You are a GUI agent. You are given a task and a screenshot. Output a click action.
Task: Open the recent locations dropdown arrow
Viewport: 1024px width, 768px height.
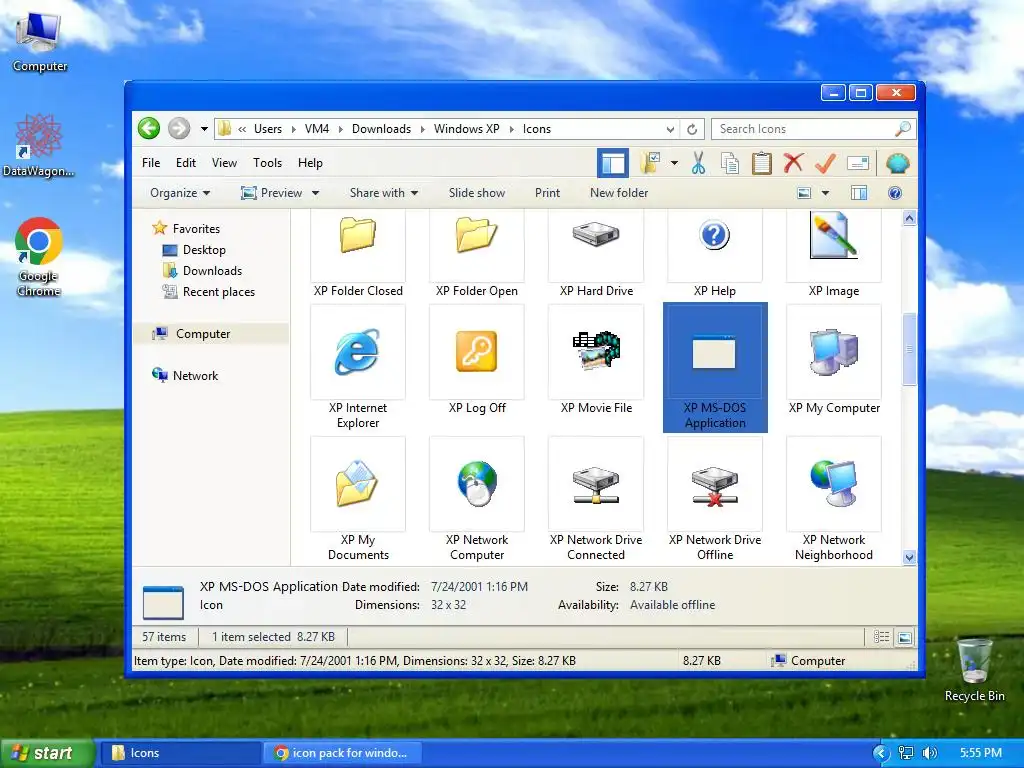click(x=204, y=129)
